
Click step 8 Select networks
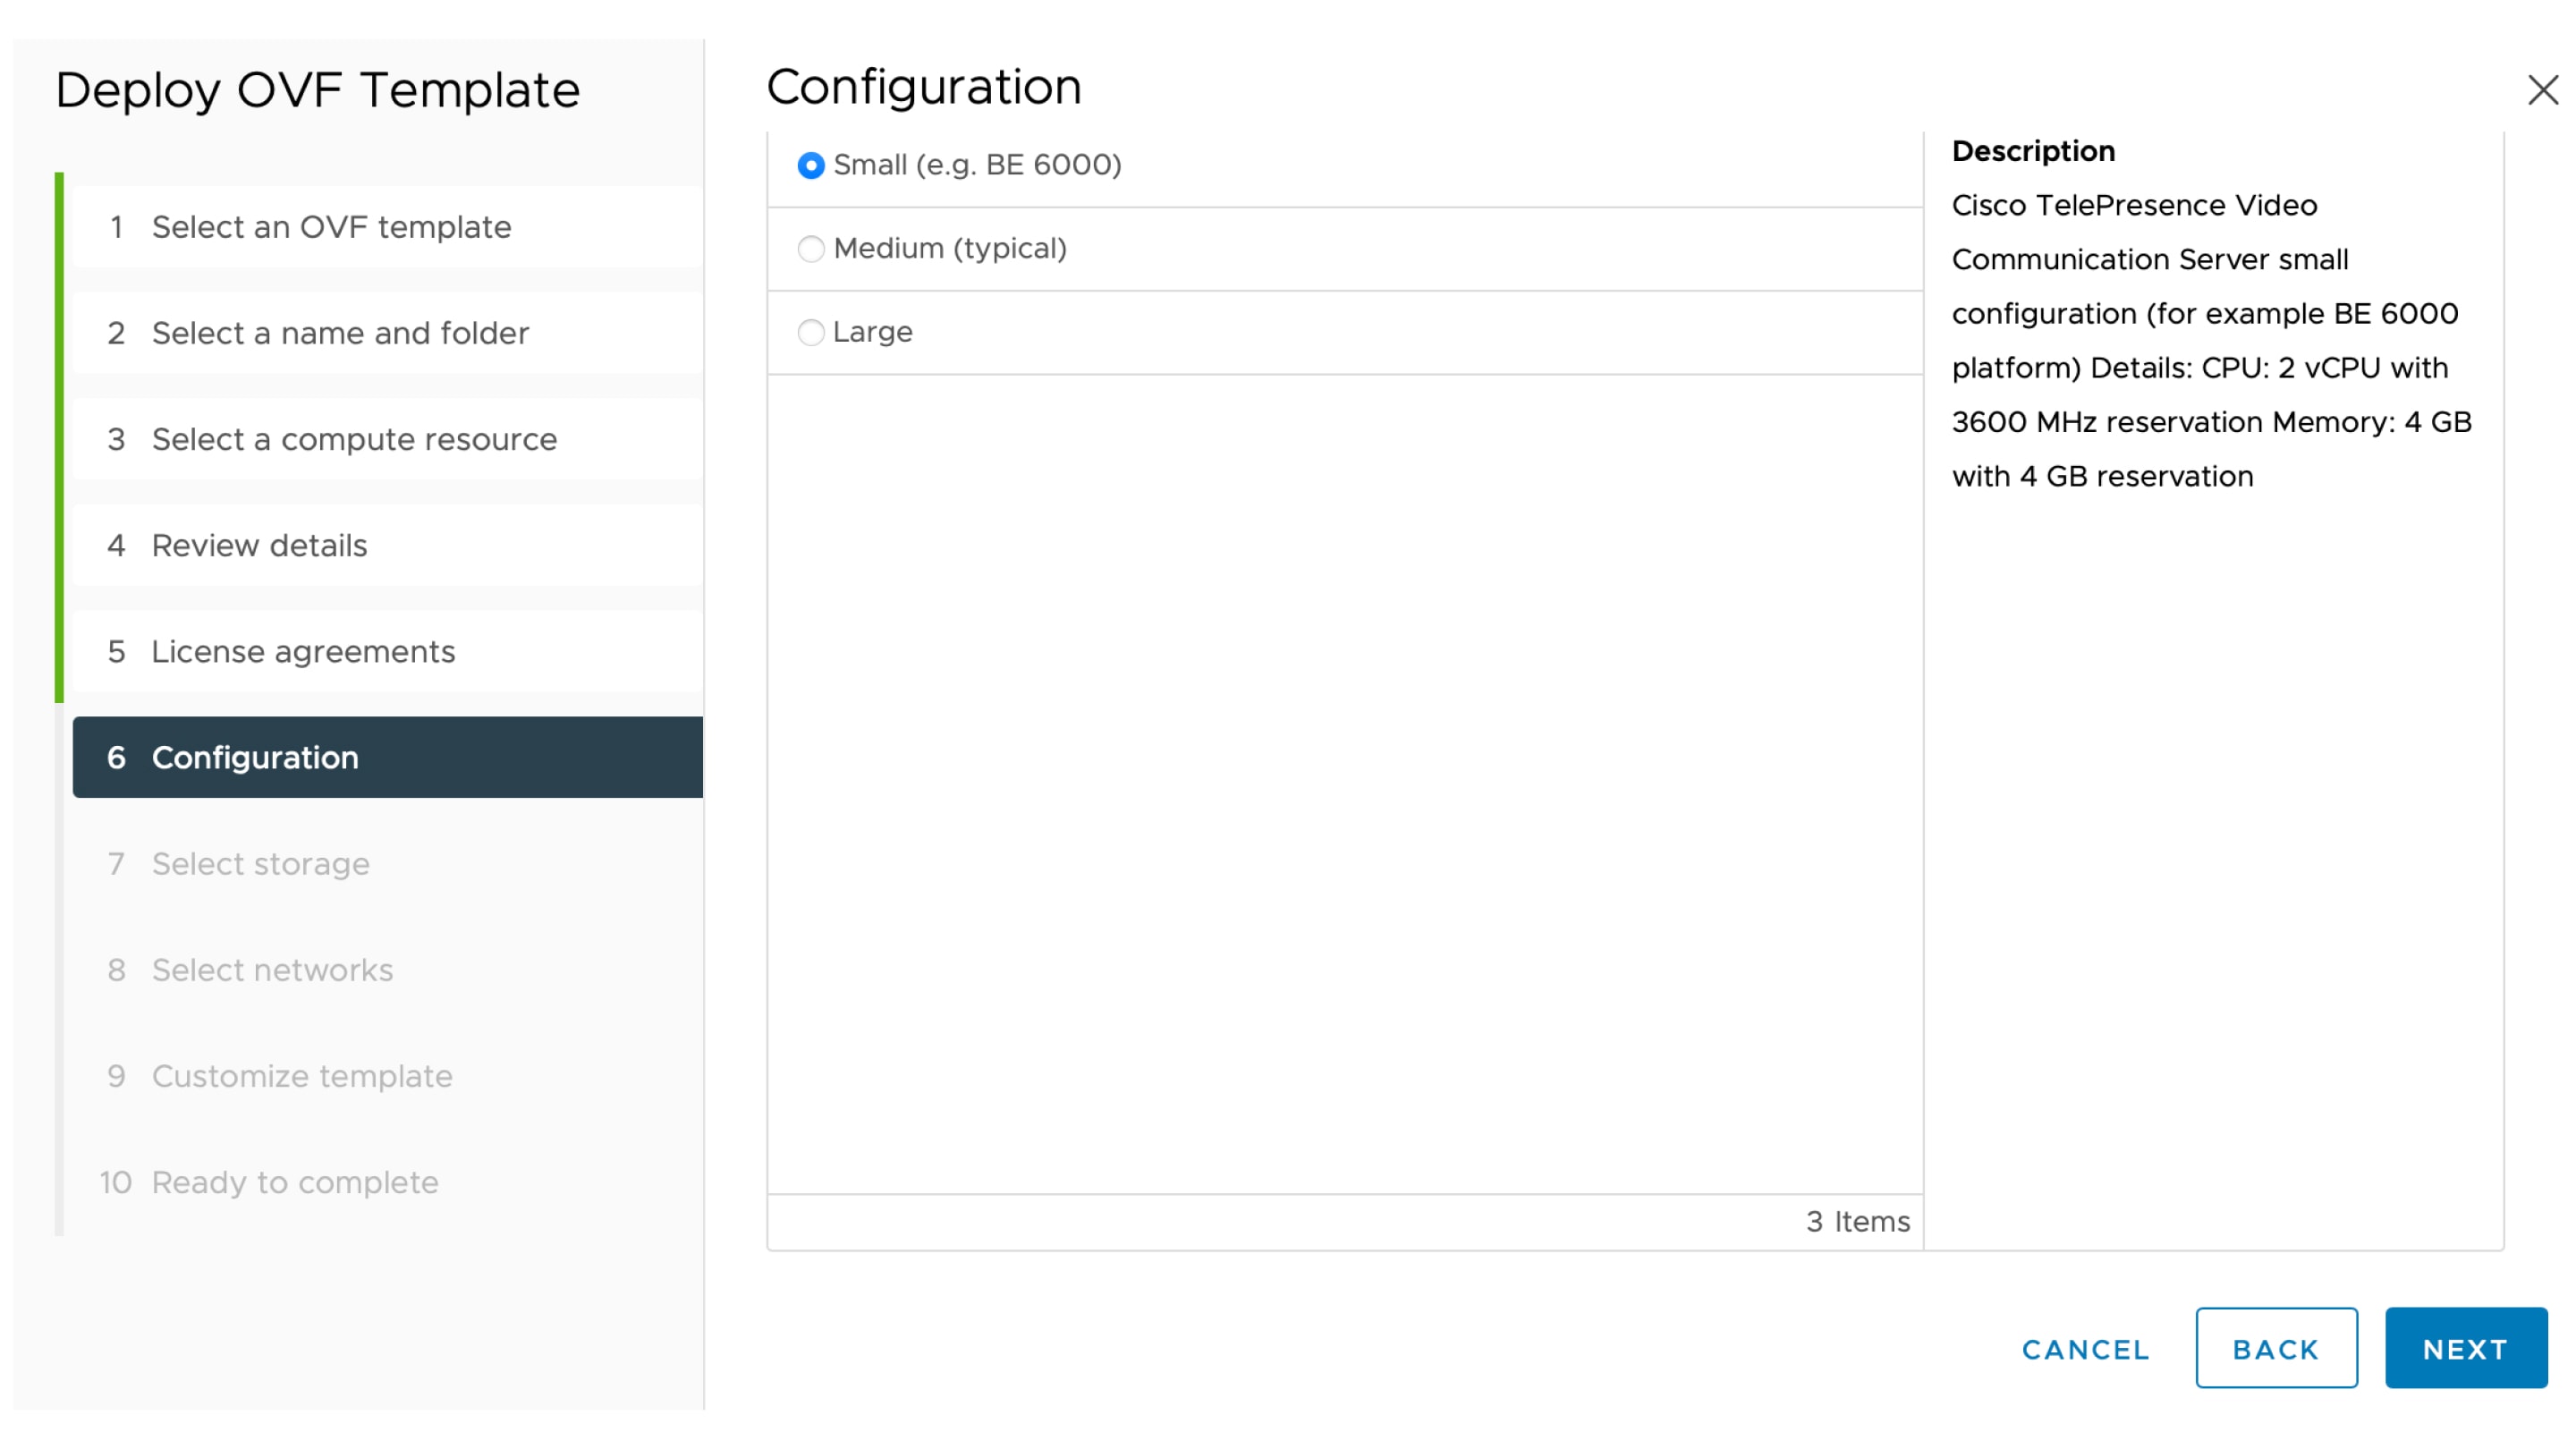[272, 969]
